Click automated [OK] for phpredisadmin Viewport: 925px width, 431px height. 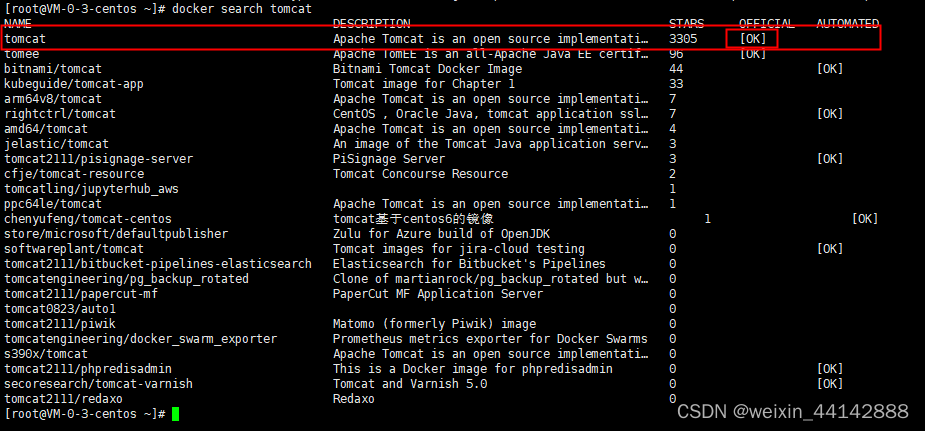[x=830, y=369]
